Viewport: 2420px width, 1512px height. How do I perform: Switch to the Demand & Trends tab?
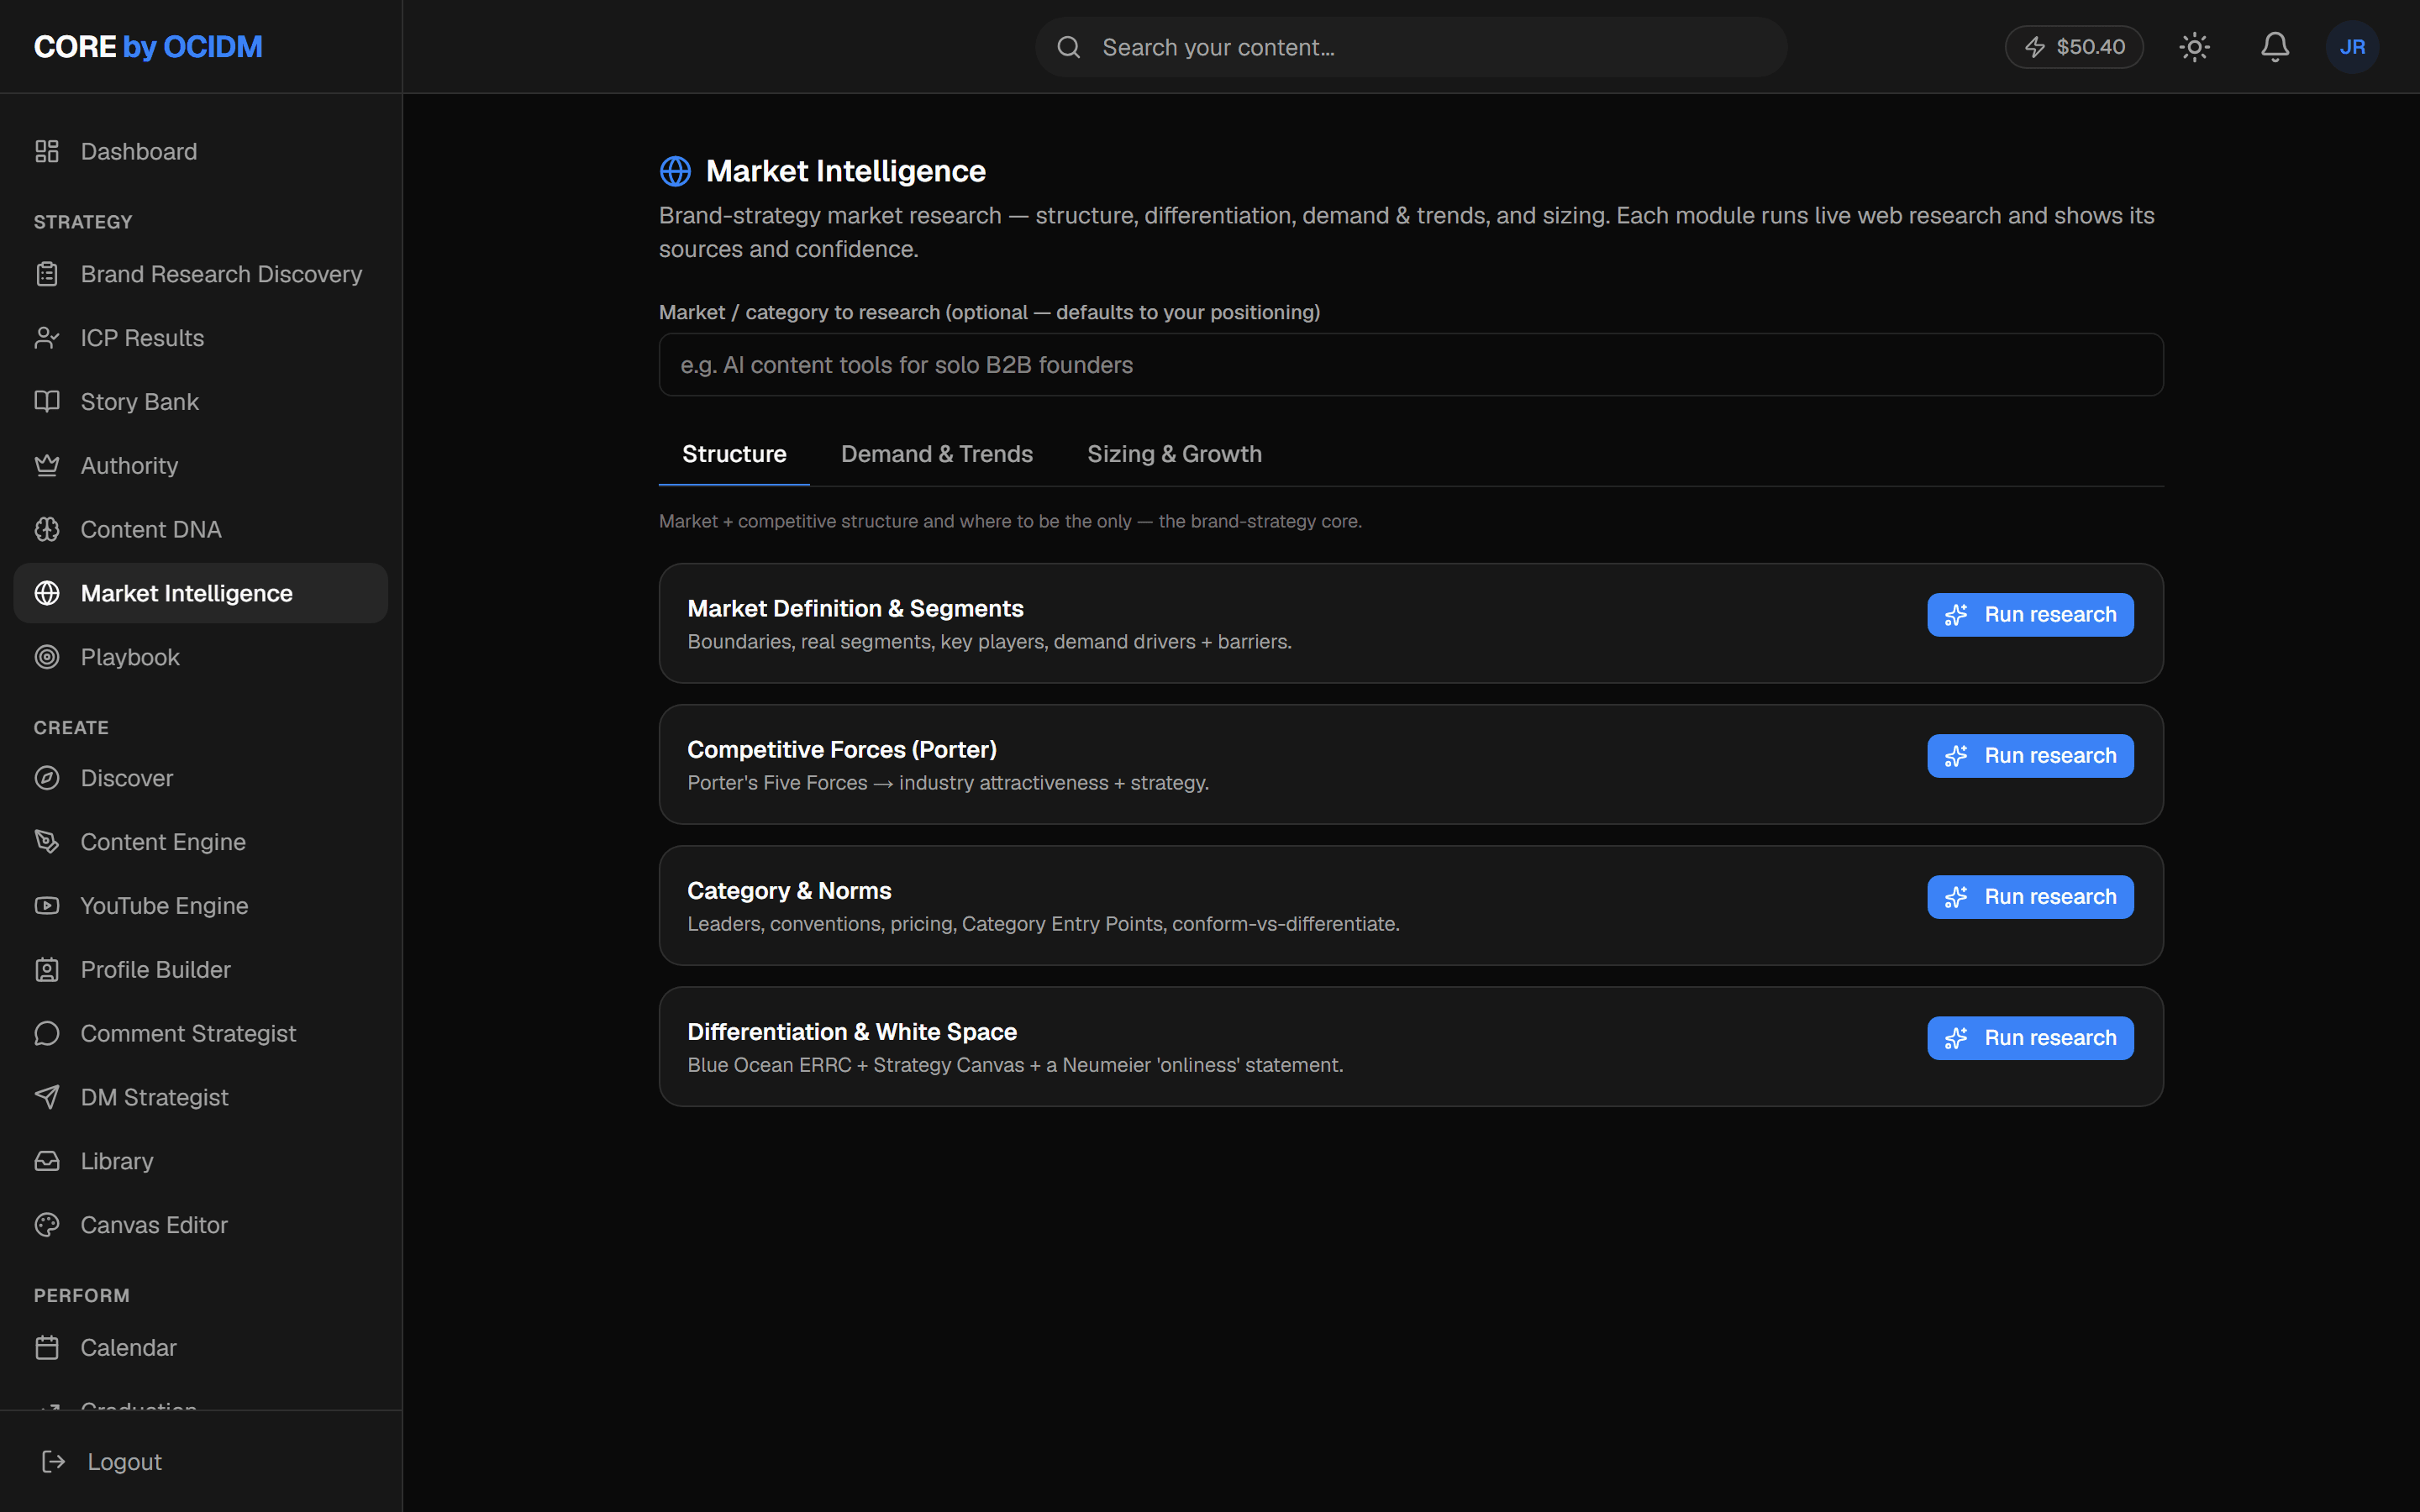pos(937,454)
